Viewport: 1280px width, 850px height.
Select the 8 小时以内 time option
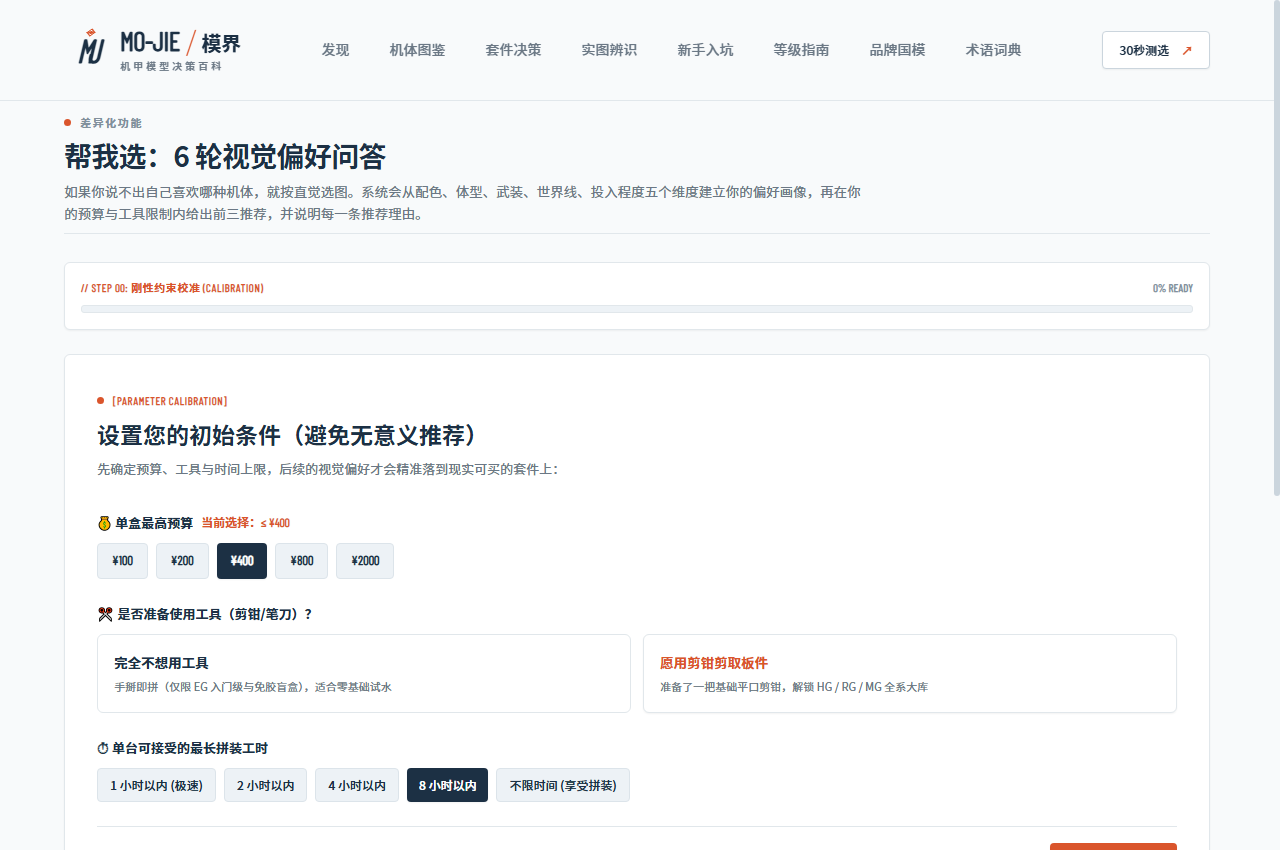click(447, 785)
